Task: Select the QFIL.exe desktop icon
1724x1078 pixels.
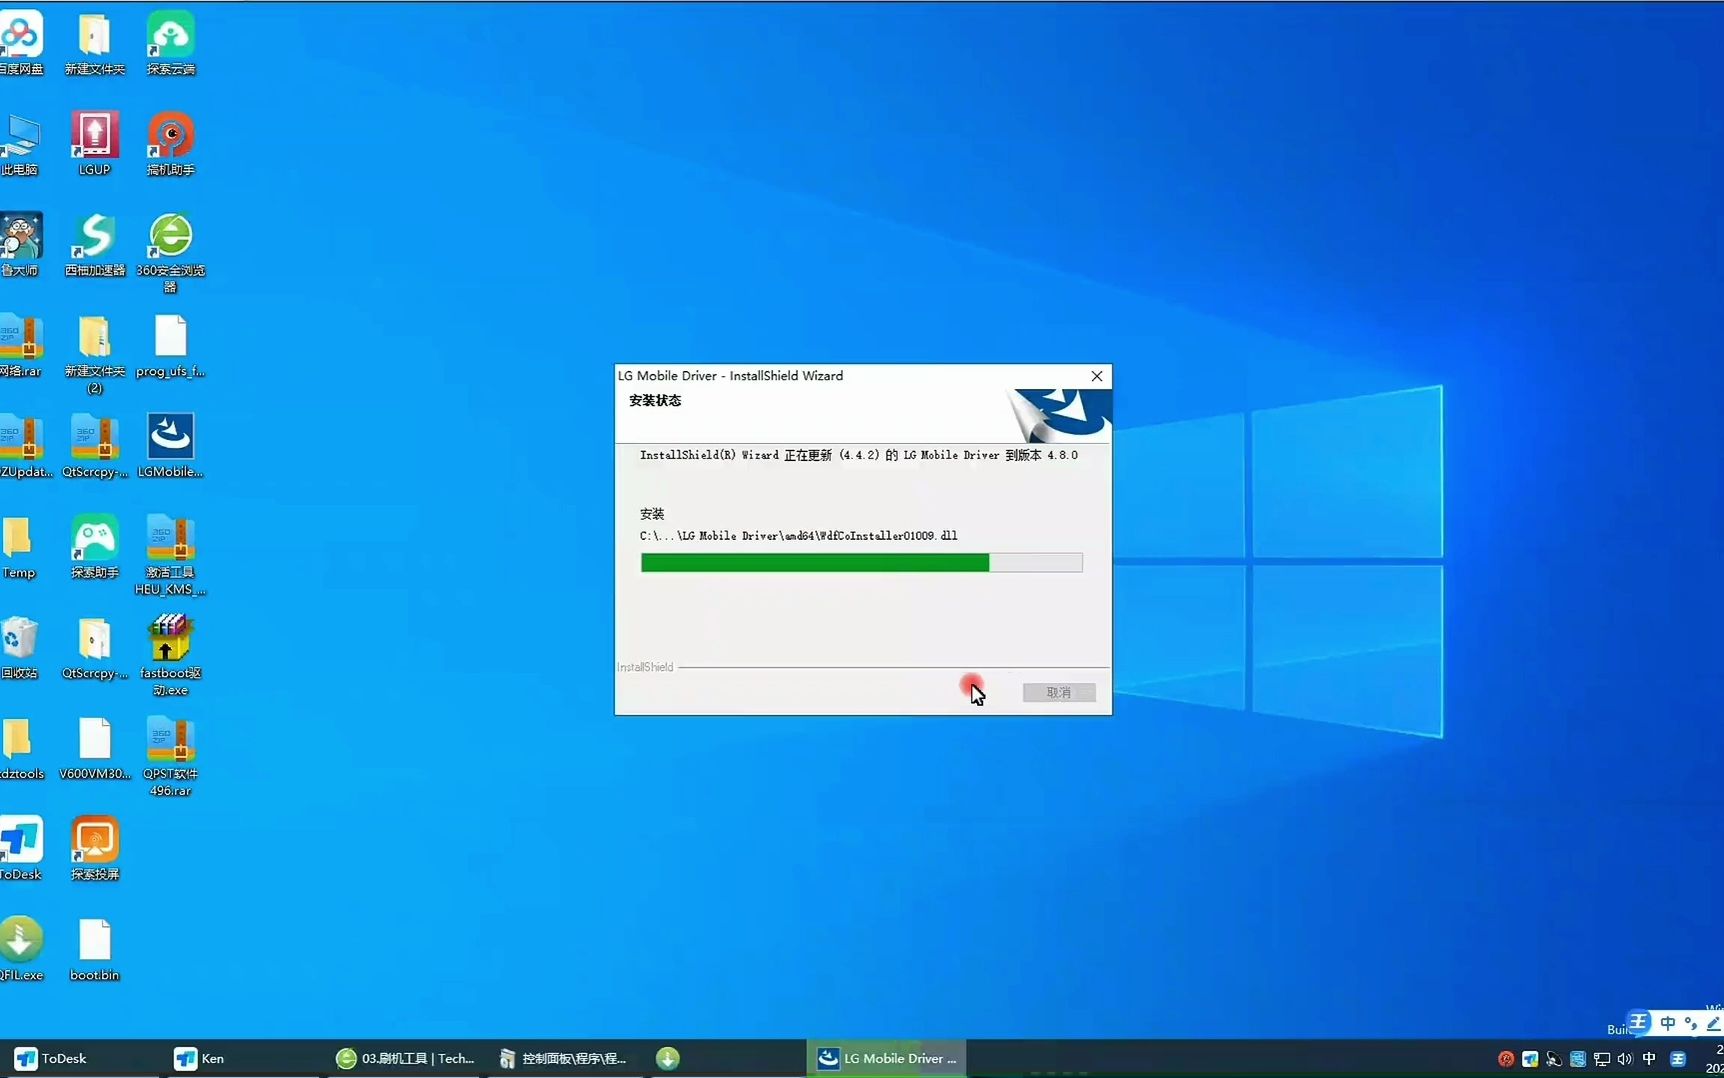Action: pos(21,950)
